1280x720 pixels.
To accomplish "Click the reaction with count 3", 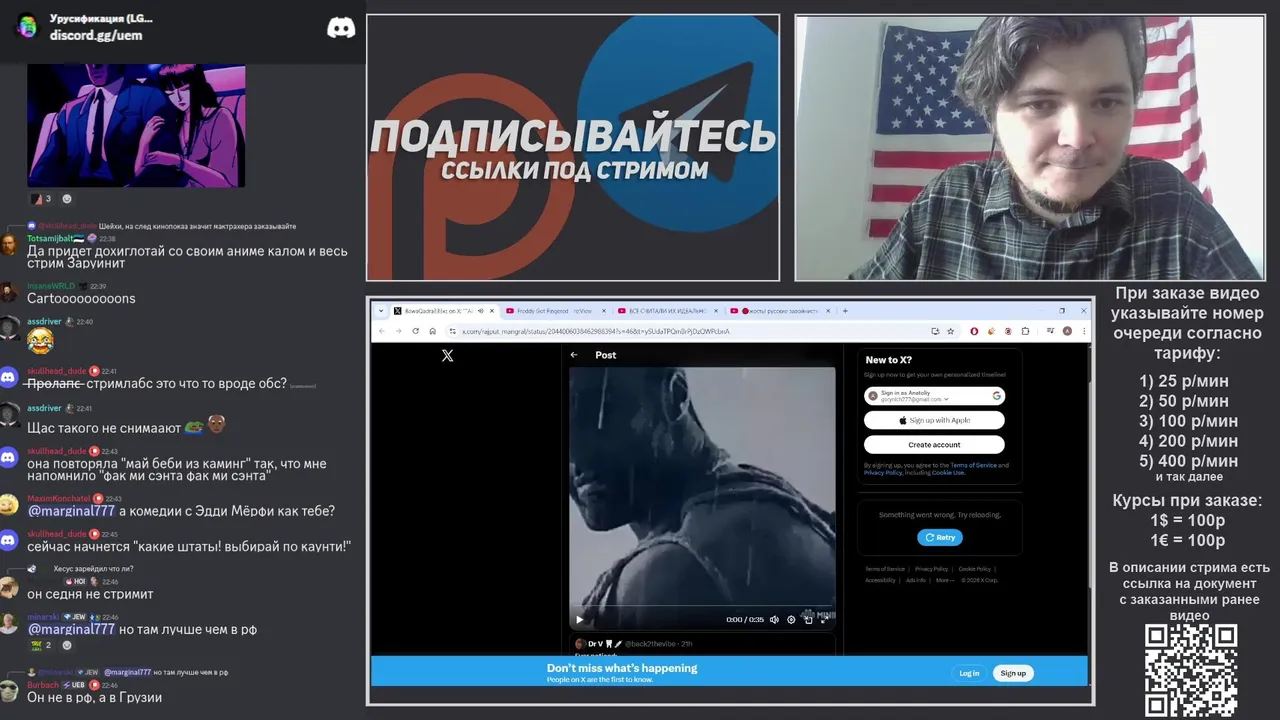I will pos(41,199).
